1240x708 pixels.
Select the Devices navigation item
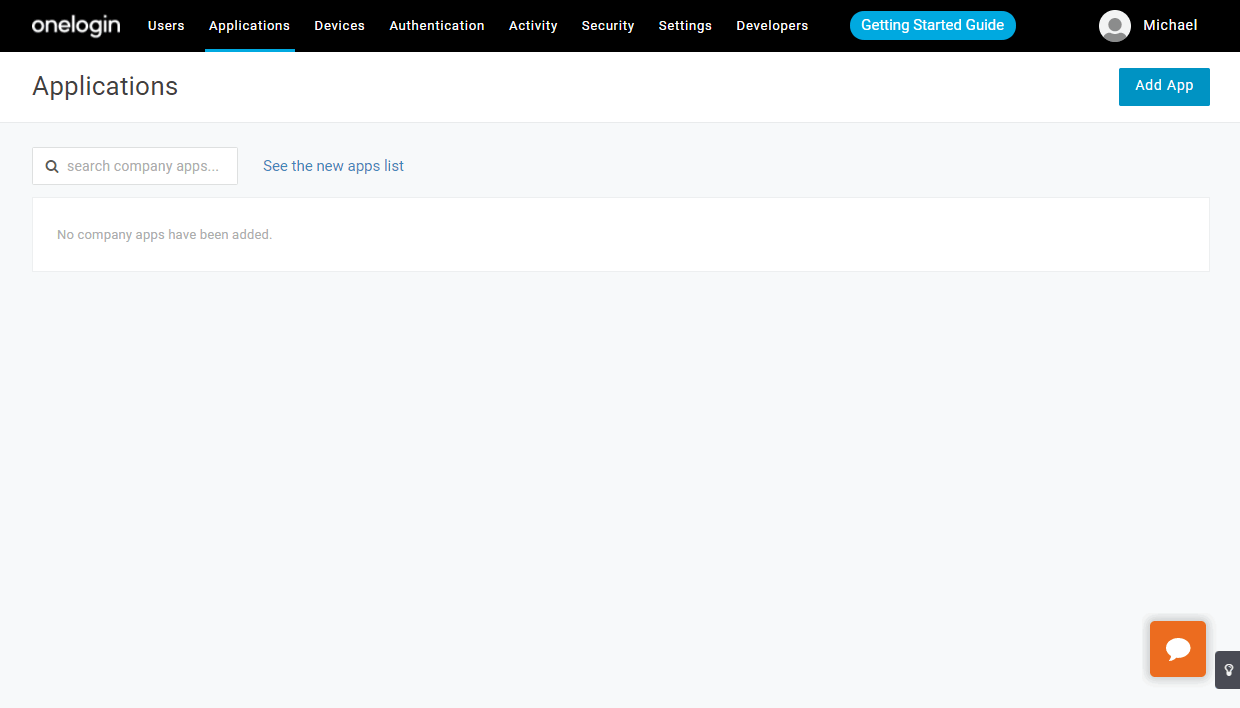(339, 26)
